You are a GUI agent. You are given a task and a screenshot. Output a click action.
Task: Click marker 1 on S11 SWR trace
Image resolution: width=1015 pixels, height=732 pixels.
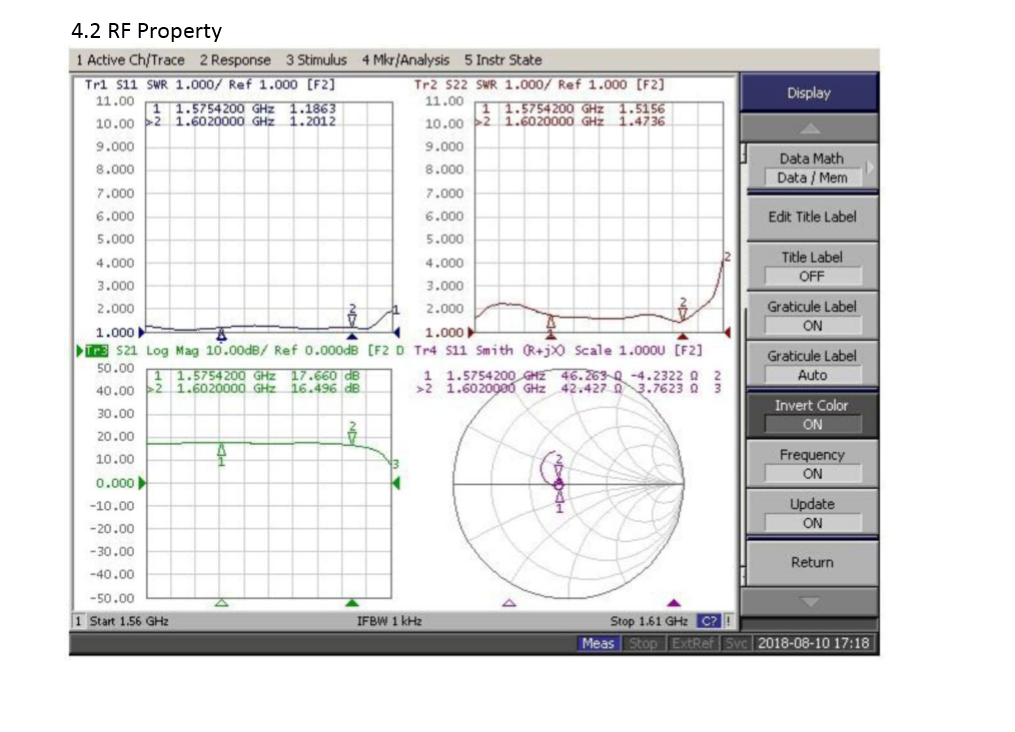coord(221,335)
